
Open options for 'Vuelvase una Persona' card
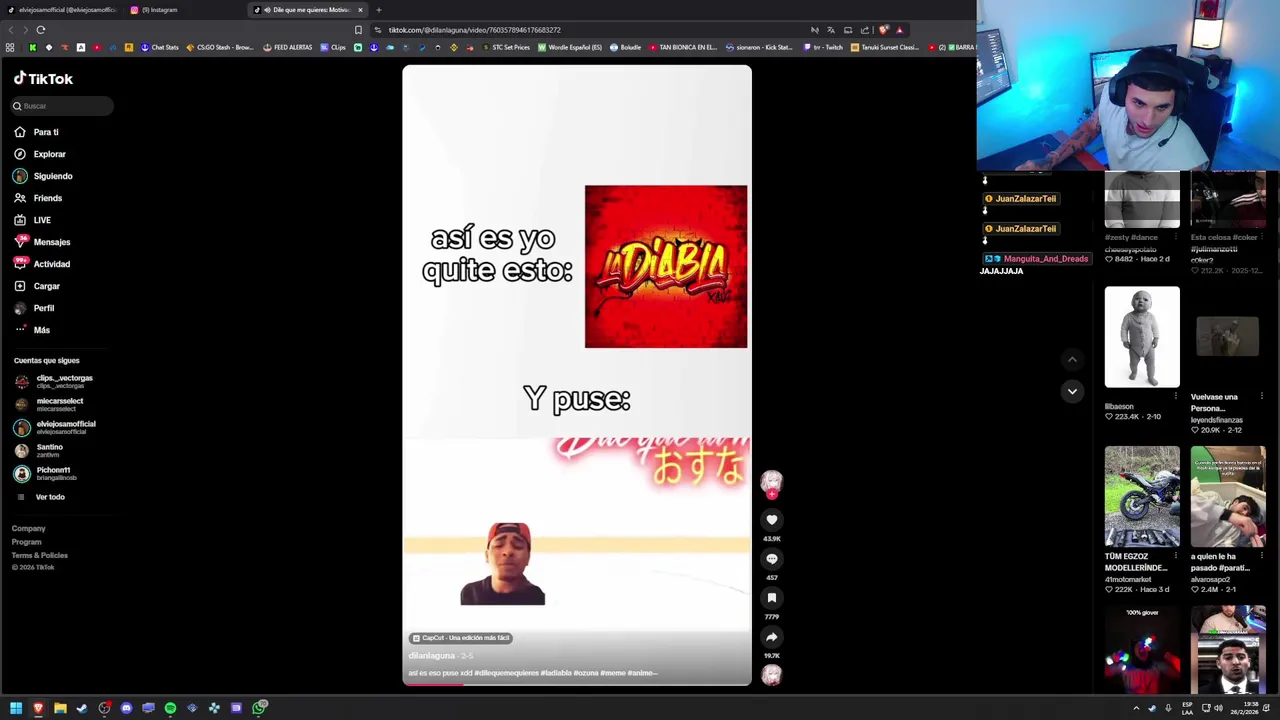coord(1262,397)
